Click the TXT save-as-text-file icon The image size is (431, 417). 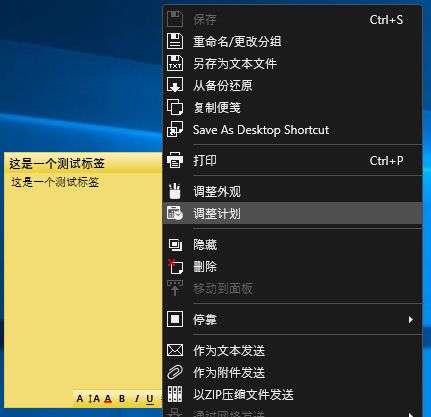point(175,63)
